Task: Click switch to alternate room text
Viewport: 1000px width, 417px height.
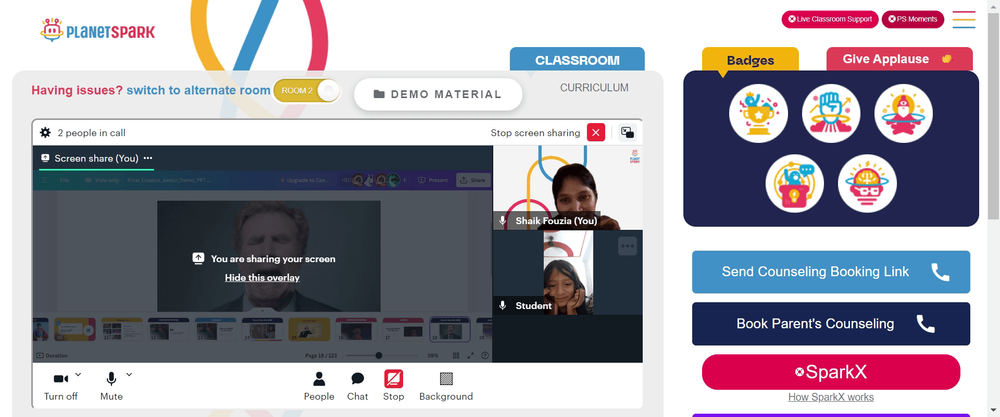Action: coord(198,91)
